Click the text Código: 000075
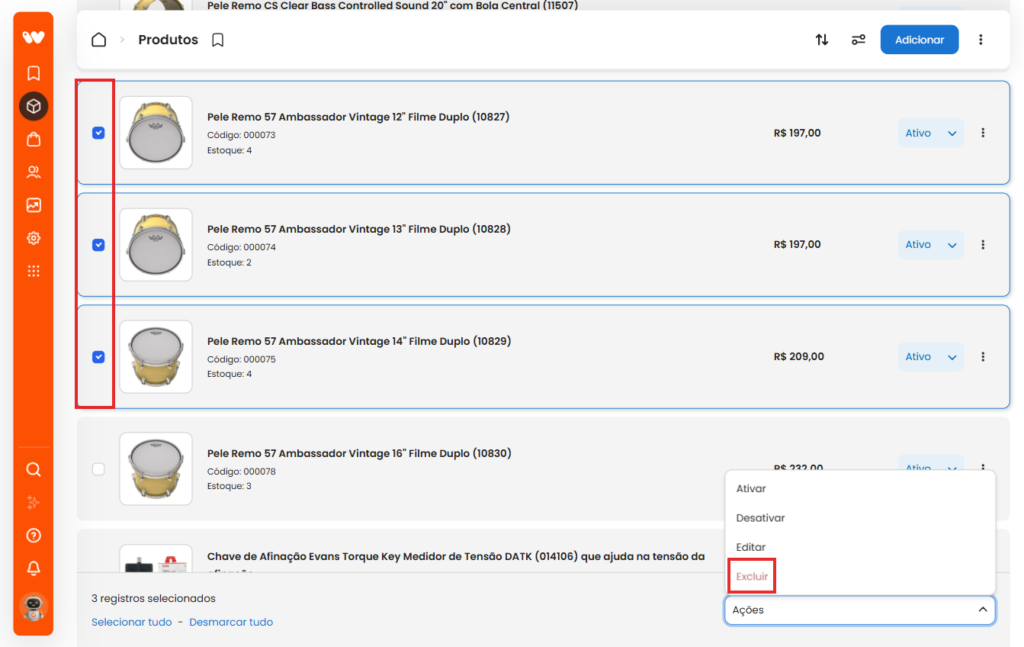Image resolution: width=1024 pixels, height=647 pixels. pyautogui.click(x=241, y=359)
